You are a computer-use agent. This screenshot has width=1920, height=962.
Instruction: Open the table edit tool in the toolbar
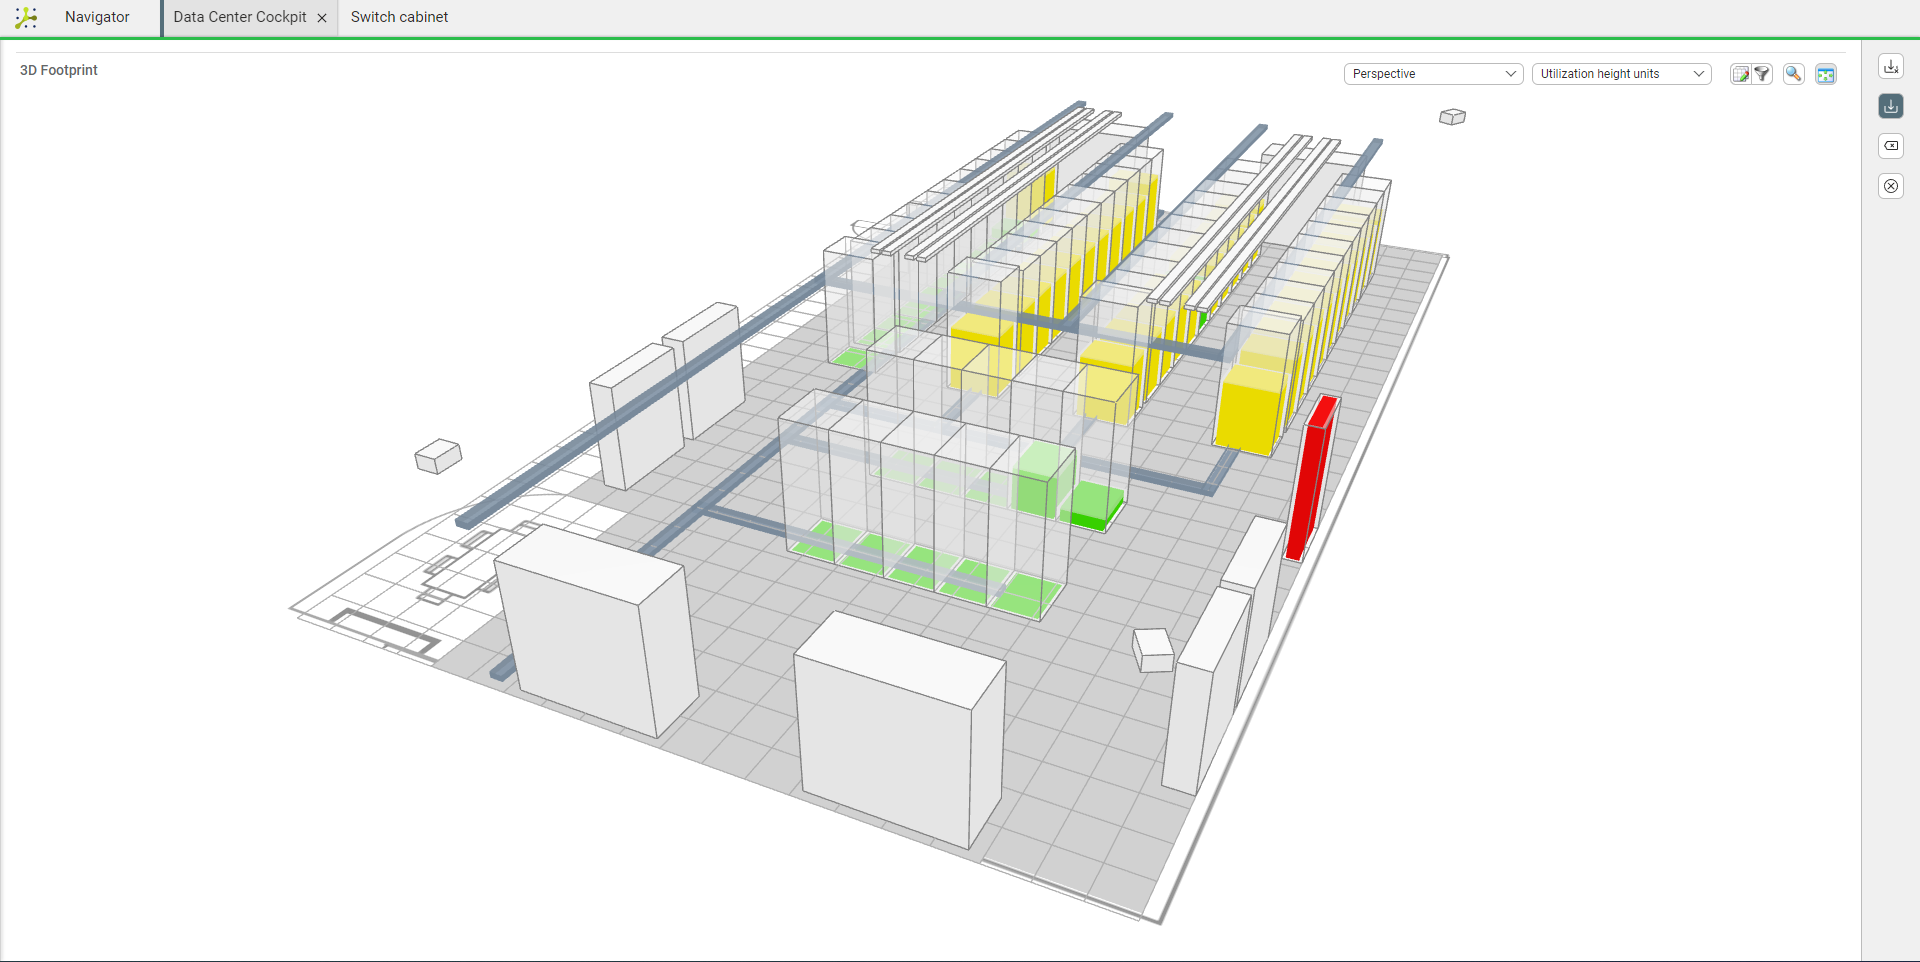click(1739, 74)
